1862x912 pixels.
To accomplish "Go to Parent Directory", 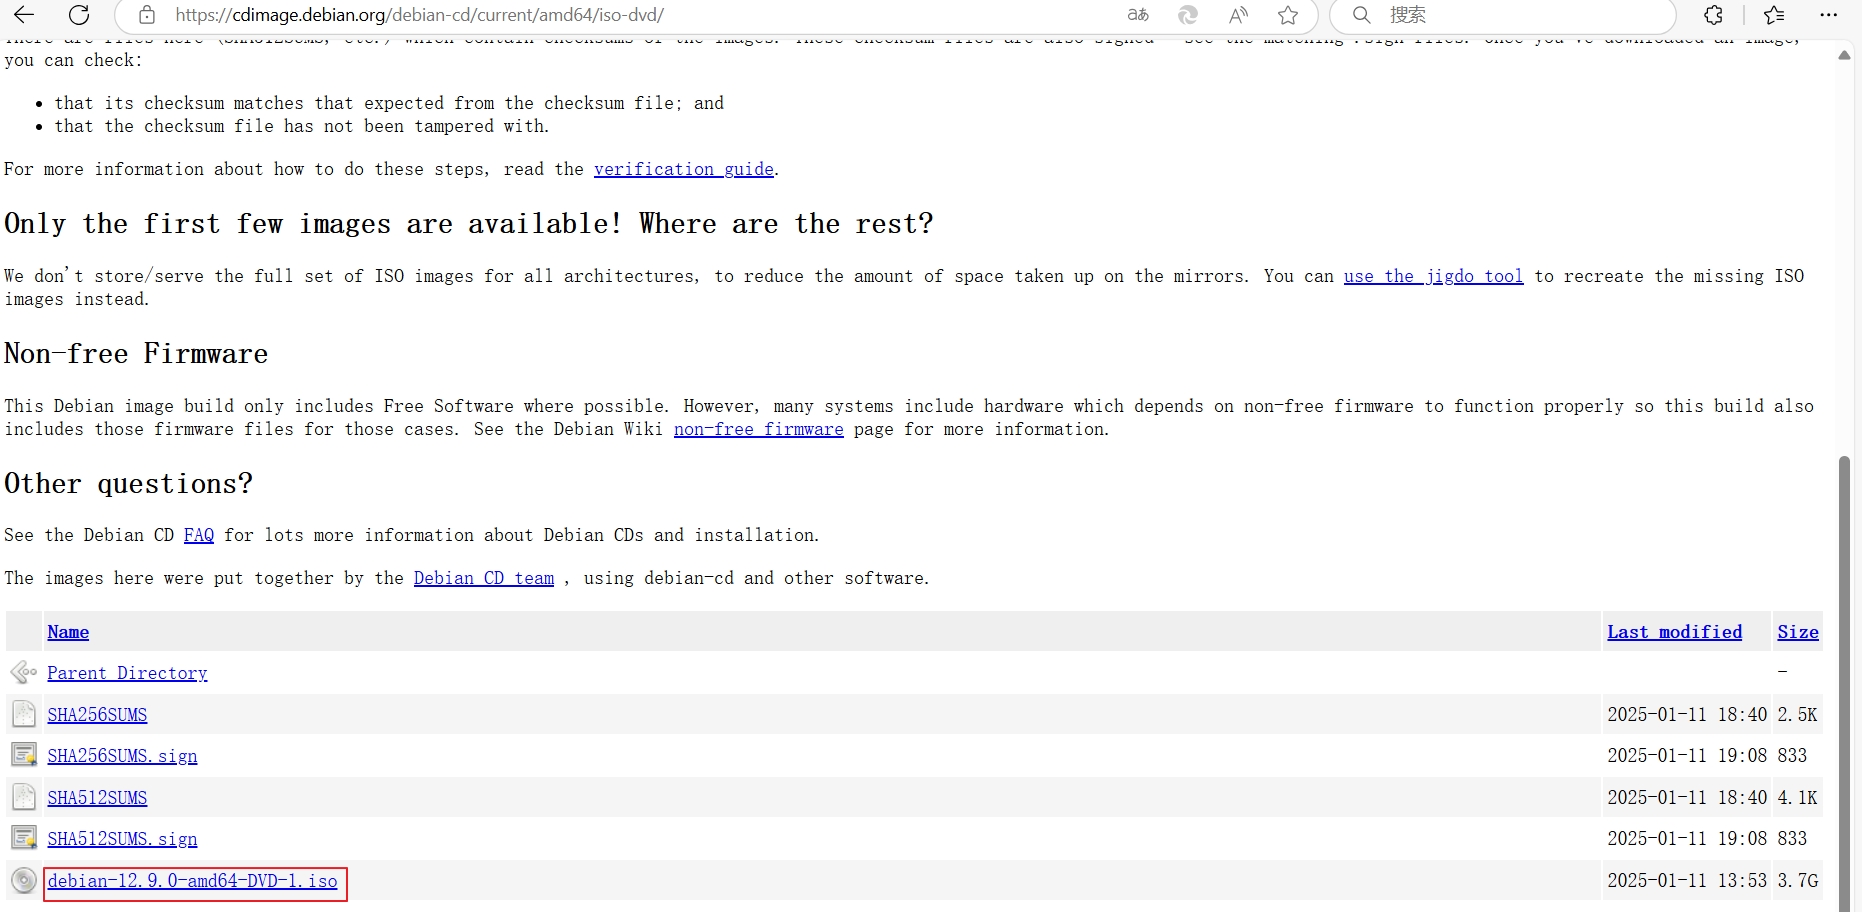I will tap(127, 673).
